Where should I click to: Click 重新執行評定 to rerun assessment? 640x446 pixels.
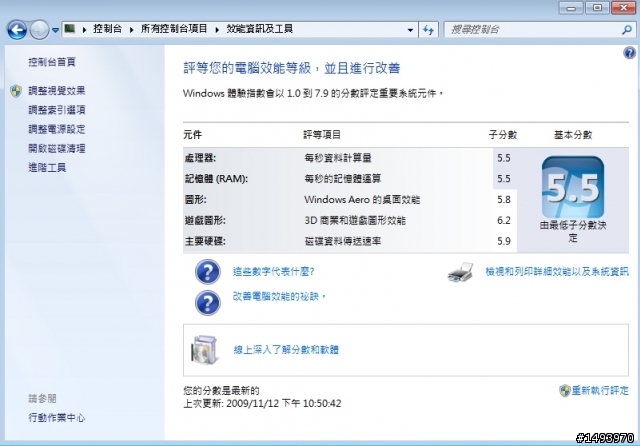pos(600,391)
